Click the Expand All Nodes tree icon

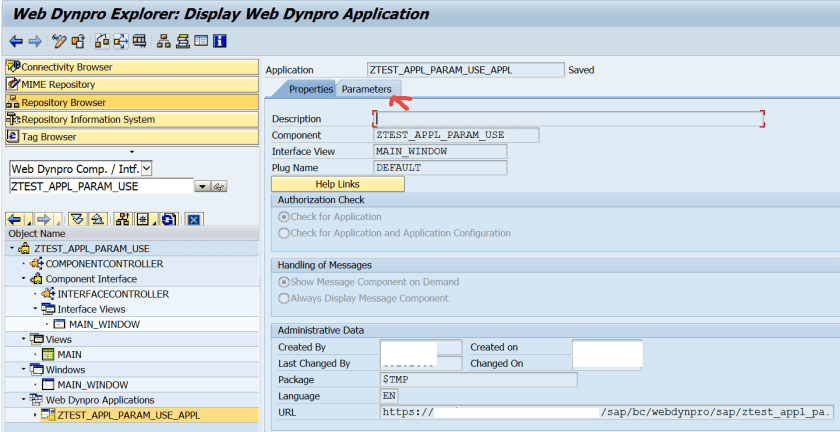[x=76, y=219]
